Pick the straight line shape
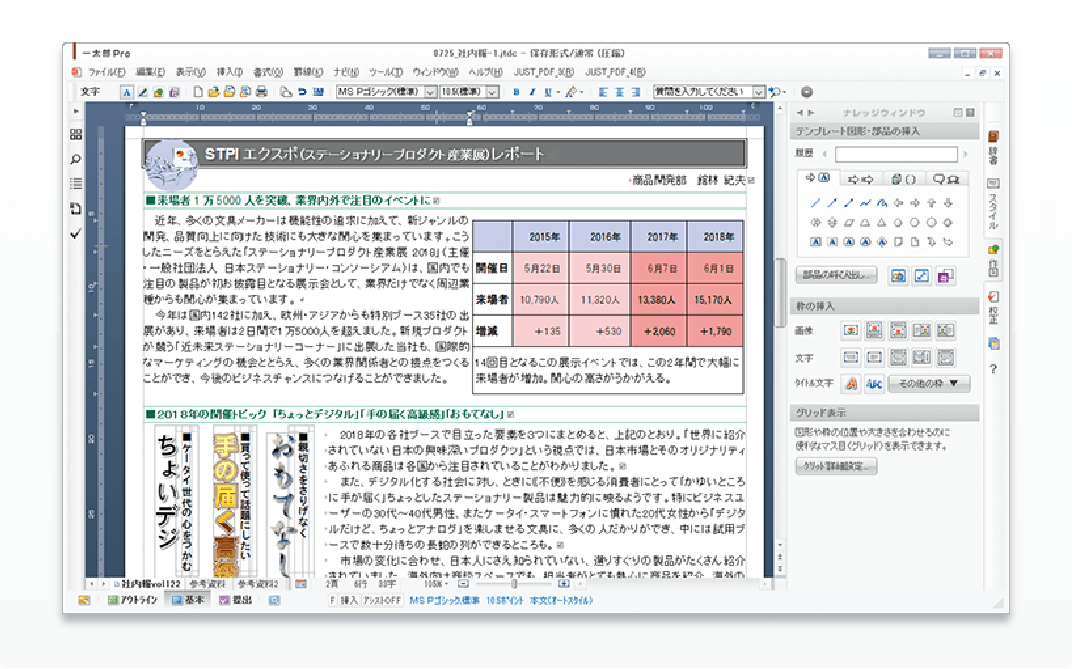The image size is (1072, 669). [x=815, y=203]
